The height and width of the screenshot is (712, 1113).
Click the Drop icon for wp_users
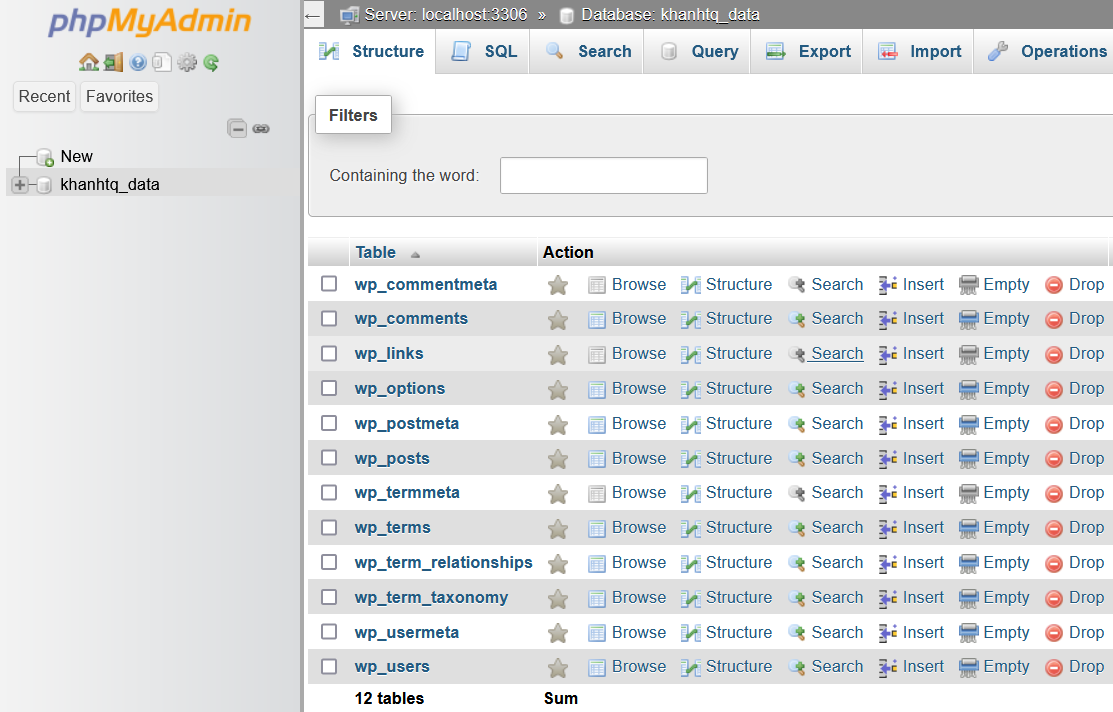click(x=1053, y=667)
